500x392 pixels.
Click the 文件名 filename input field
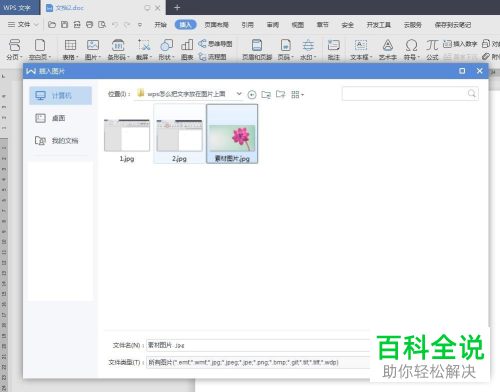pyautogui.click(x=258, y=345)
